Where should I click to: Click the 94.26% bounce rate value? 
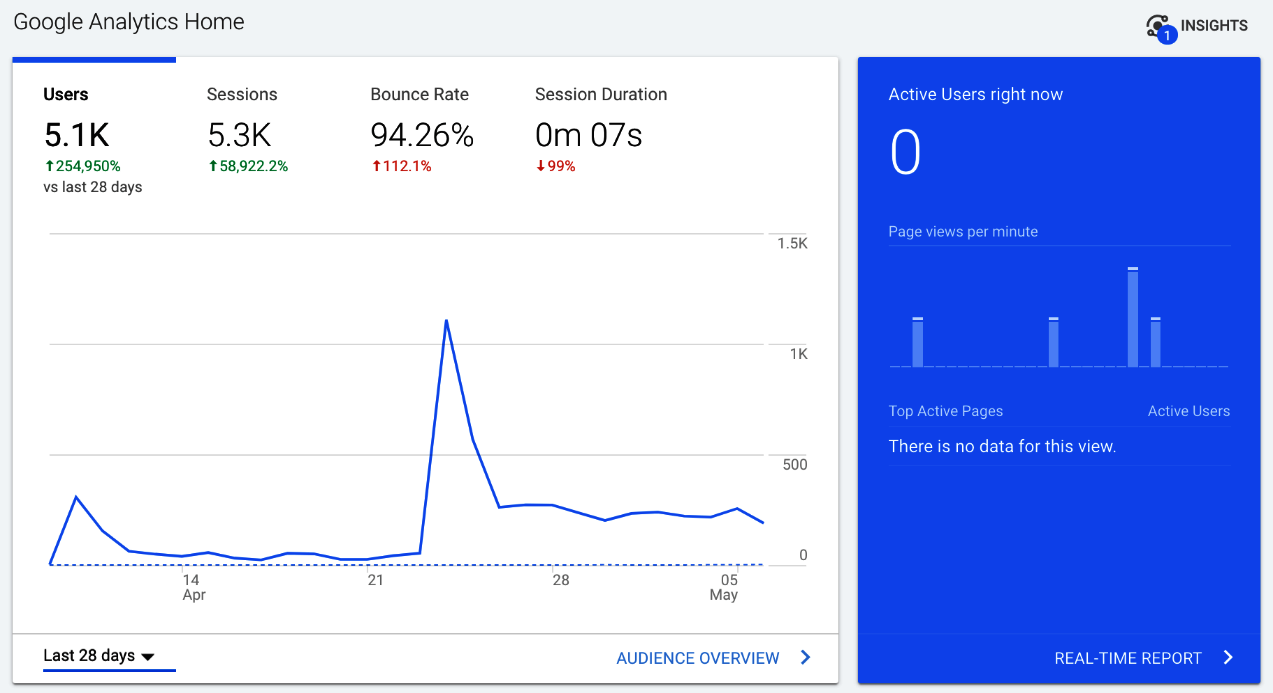tap(421, 135)
